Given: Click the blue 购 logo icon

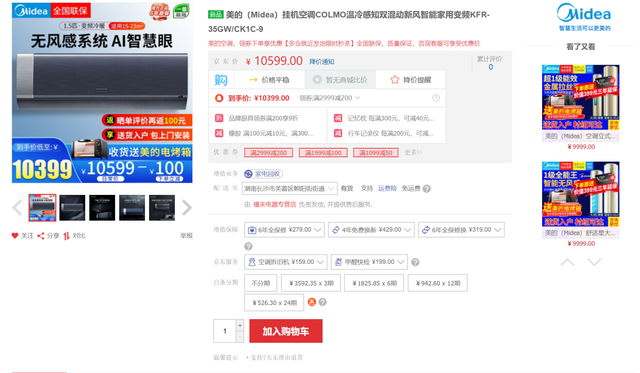Looking at the screenshot, I should click(221, 80).
